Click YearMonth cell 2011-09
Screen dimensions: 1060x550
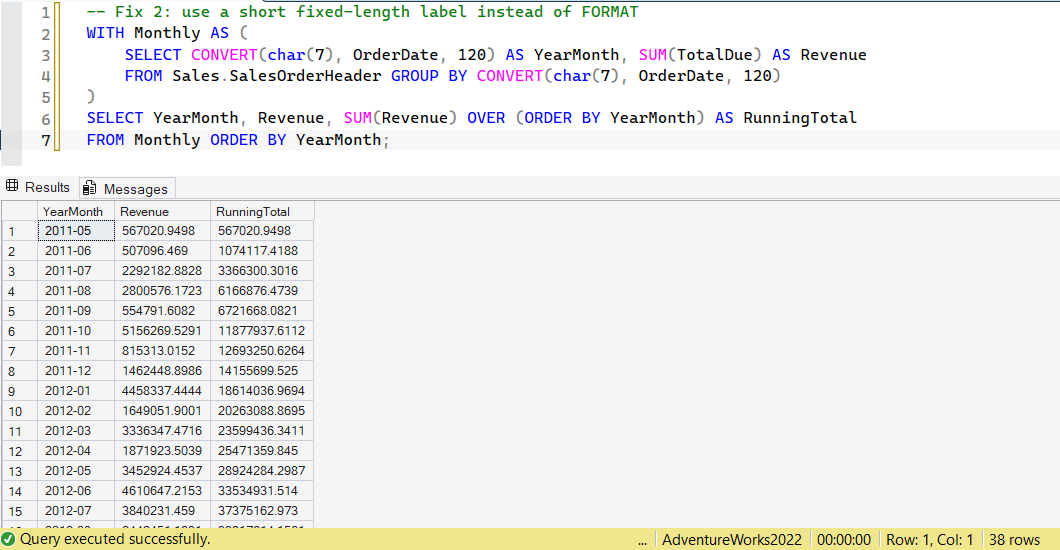[76, 311]
